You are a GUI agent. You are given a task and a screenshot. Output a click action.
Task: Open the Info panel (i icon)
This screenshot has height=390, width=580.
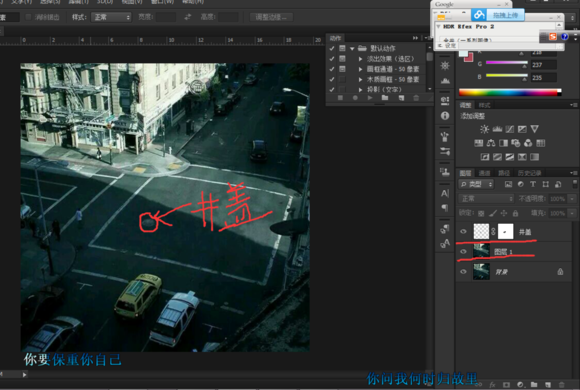tap(445, 116)
